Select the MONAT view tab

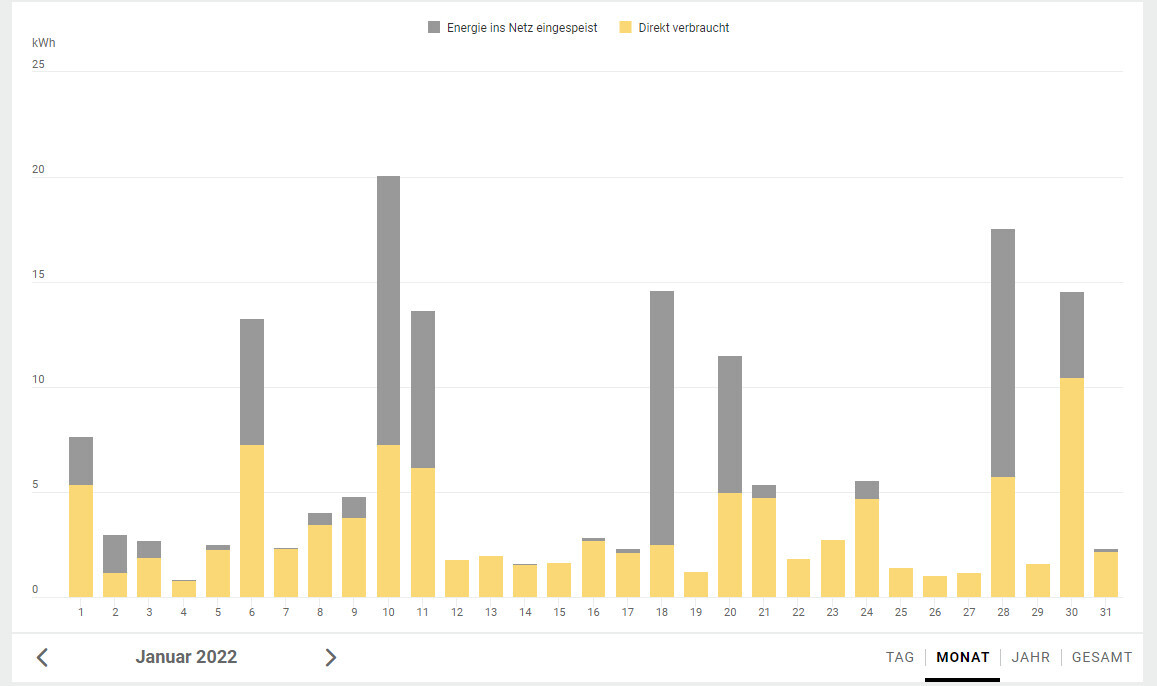(962, 657)
